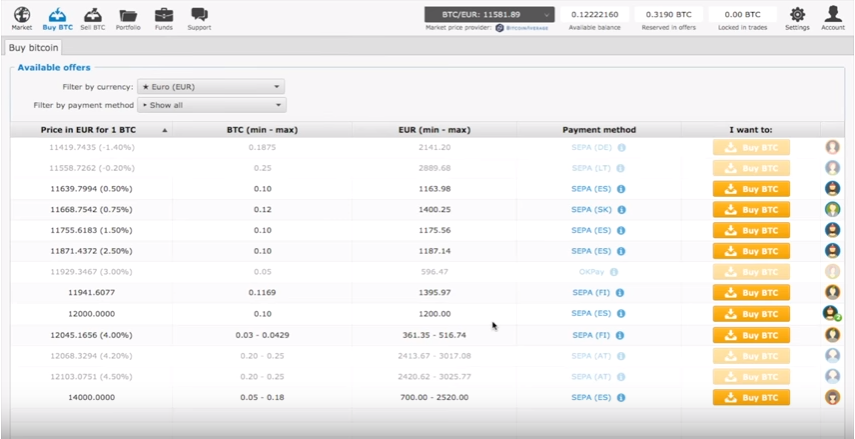Viewport: 855px width, 439px height.
Task: Click the Payment method column header
Action: click(599, 130)
